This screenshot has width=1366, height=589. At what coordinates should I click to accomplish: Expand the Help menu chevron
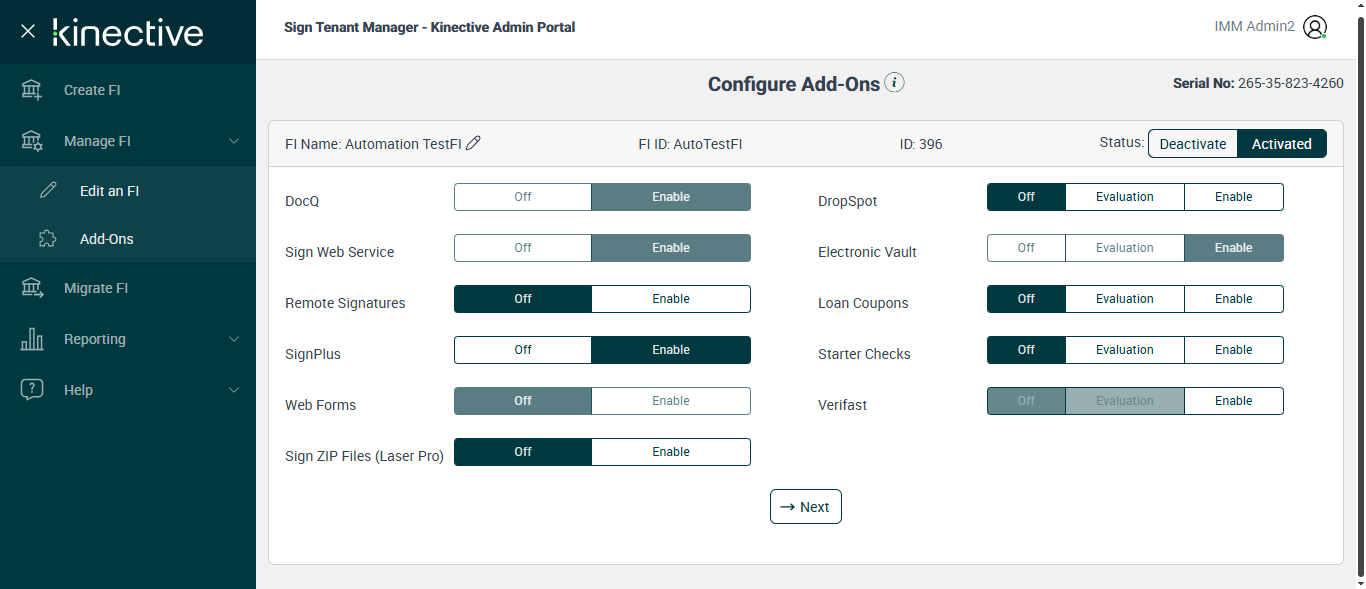(x=234, y=390)
